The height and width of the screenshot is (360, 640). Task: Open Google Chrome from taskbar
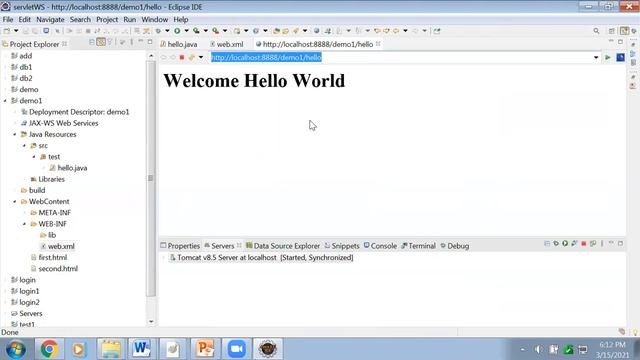49,349
